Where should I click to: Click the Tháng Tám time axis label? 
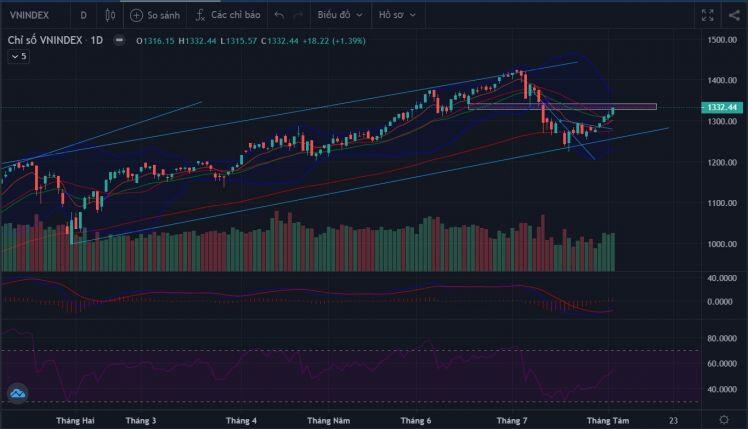(608, 420)
